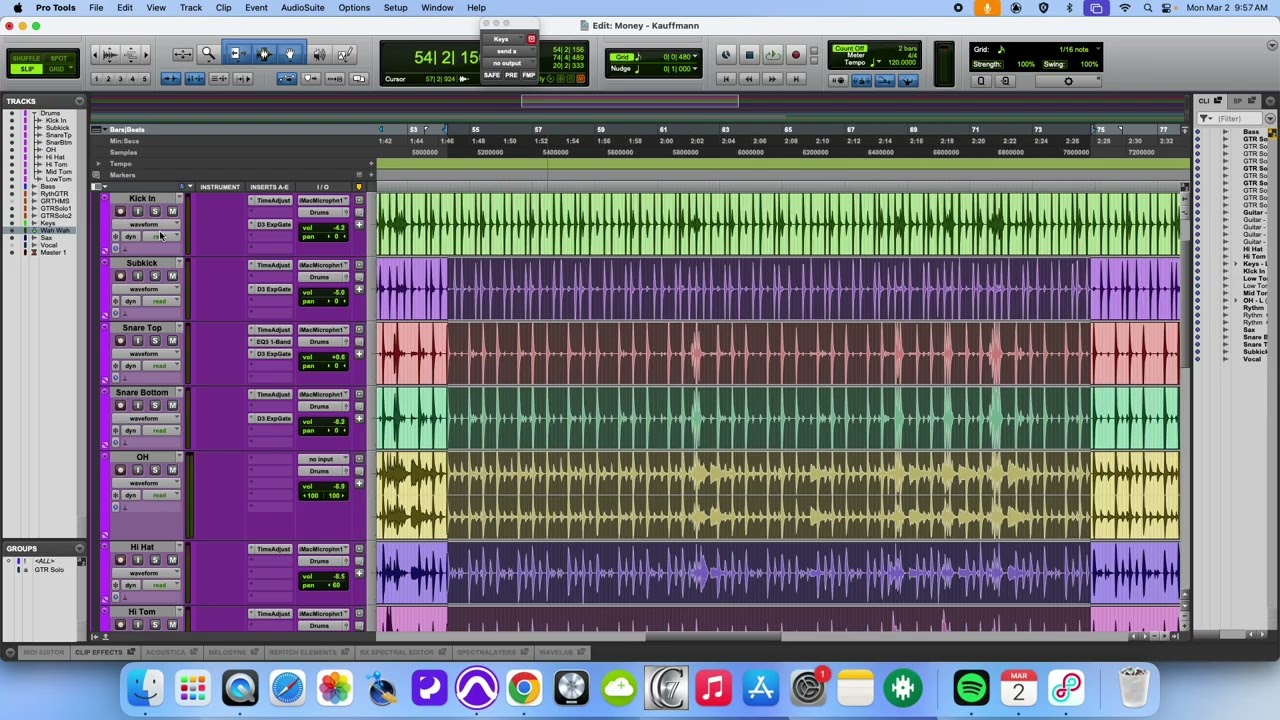This screenshot has height=720, width=1280.
Task: Open Subkick automation mode read selector
Action: [160, 301]
